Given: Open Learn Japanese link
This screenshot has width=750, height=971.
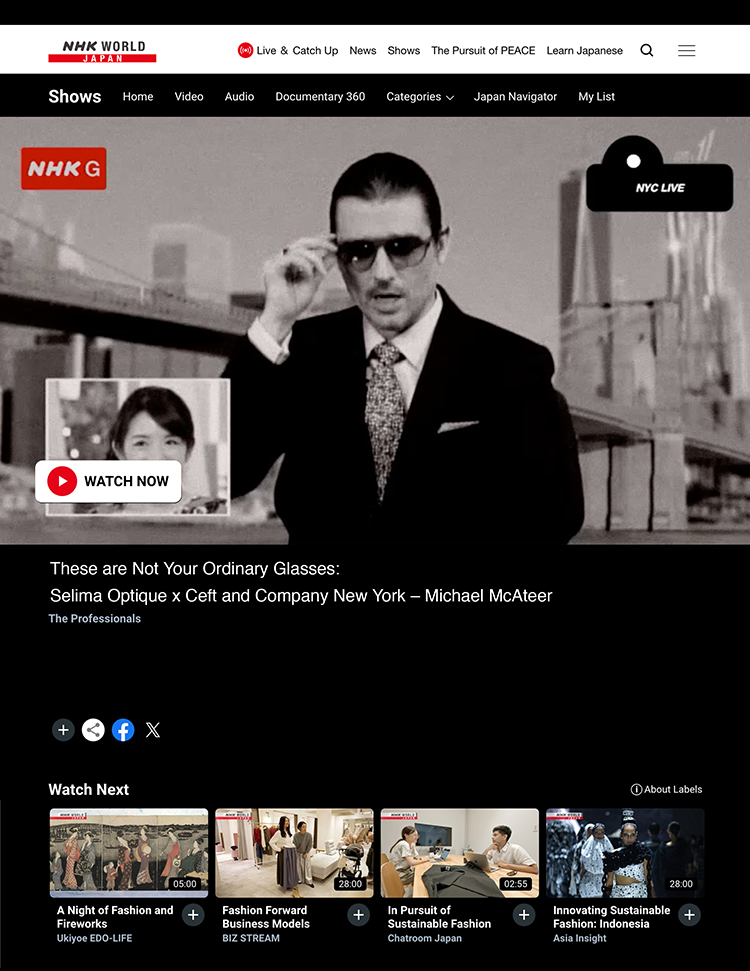Looking at the screenshot, I should click(584, 50).
